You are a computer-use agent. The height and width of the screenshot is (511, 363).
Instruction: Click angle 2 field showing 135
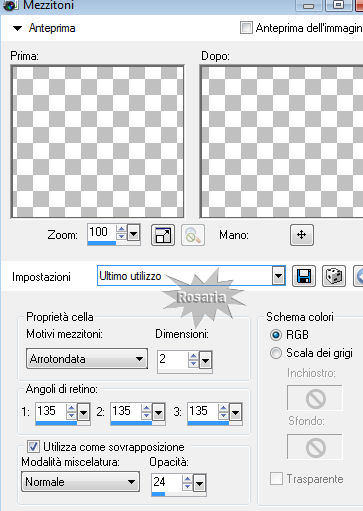coord(126,411)
